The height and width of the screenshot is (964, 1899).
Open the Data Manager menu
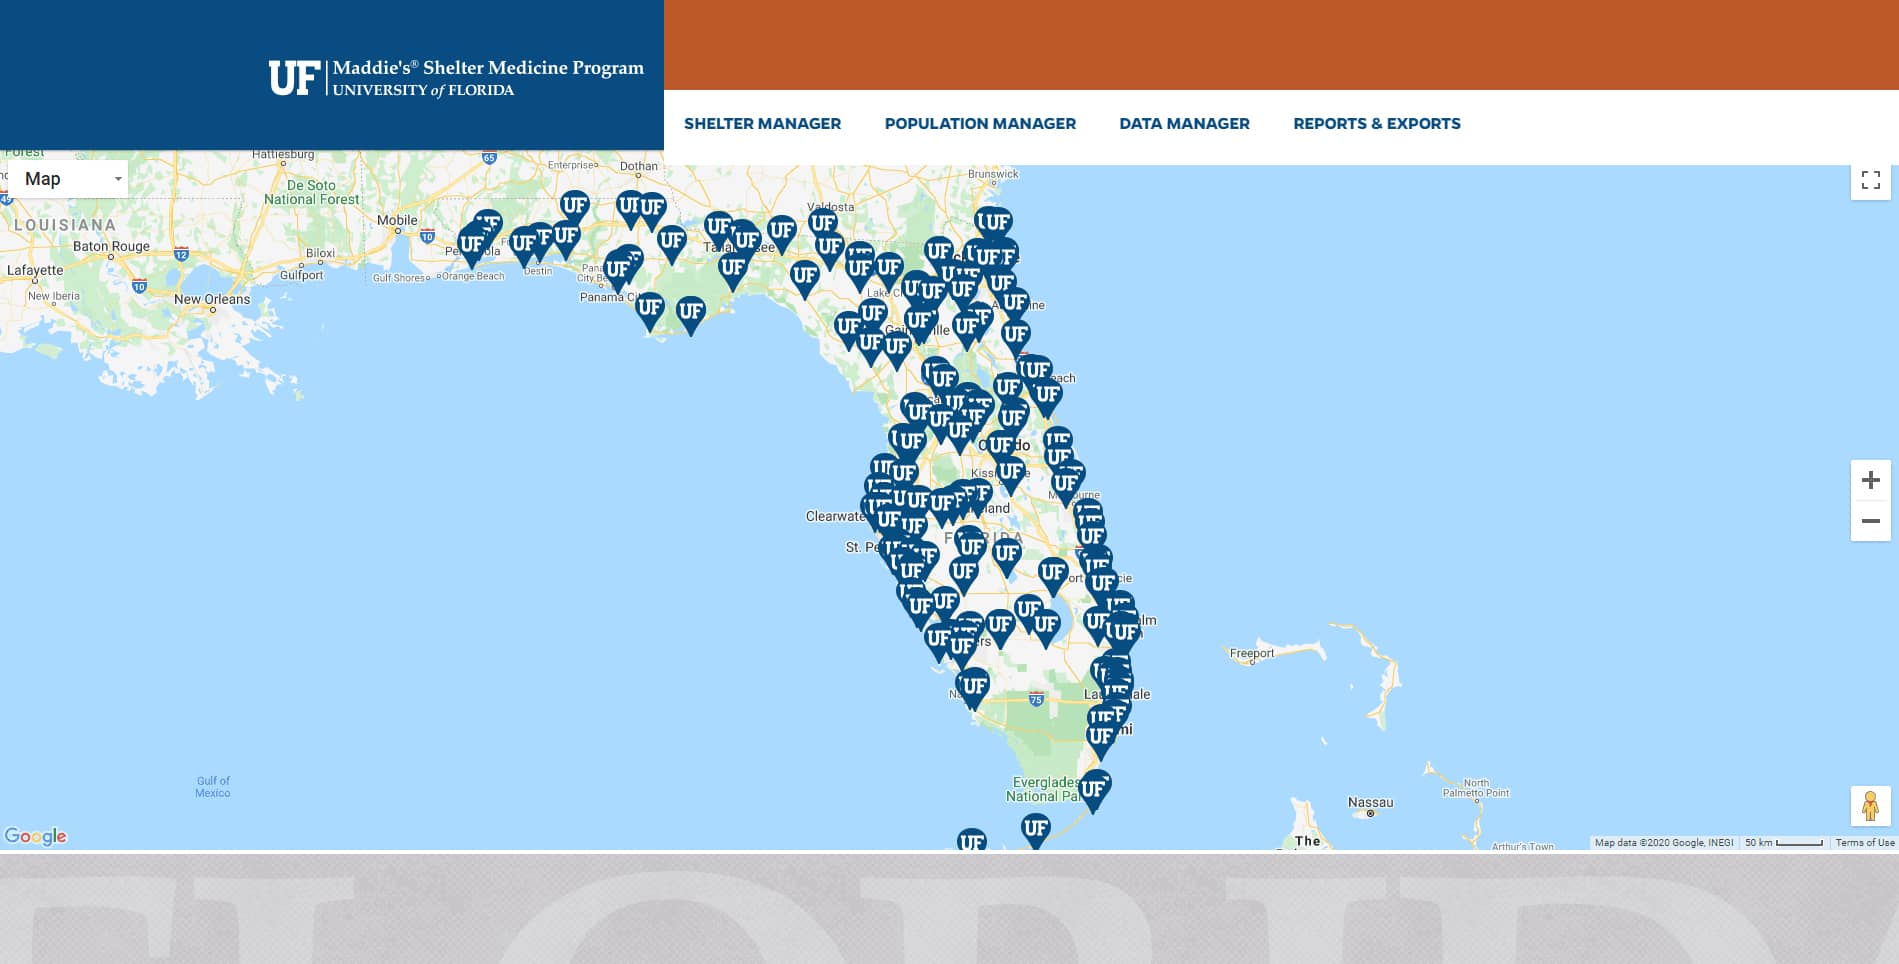pyautogui.click(x=1184, y=123)
